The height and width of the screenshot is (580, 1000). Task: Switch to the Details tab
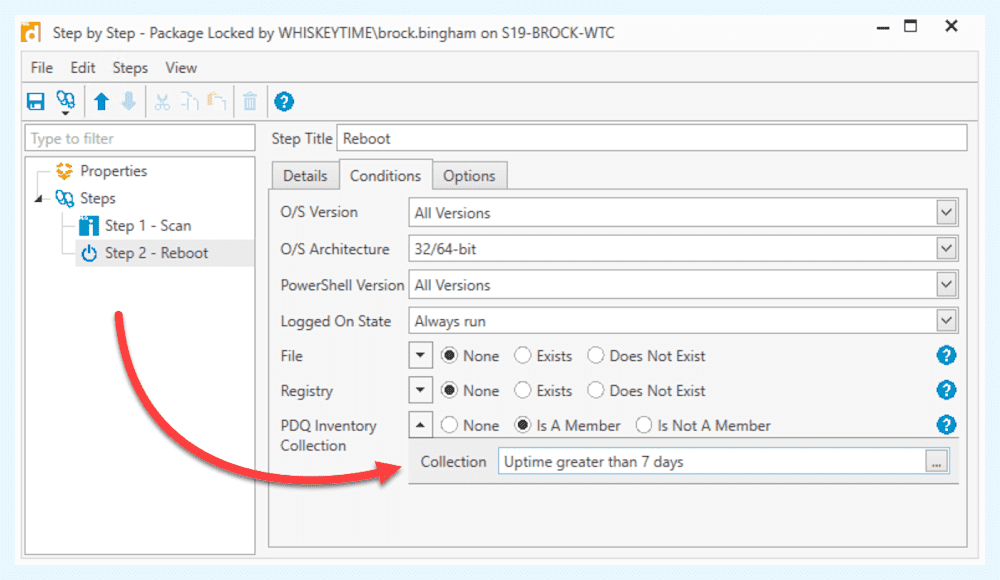305,176
